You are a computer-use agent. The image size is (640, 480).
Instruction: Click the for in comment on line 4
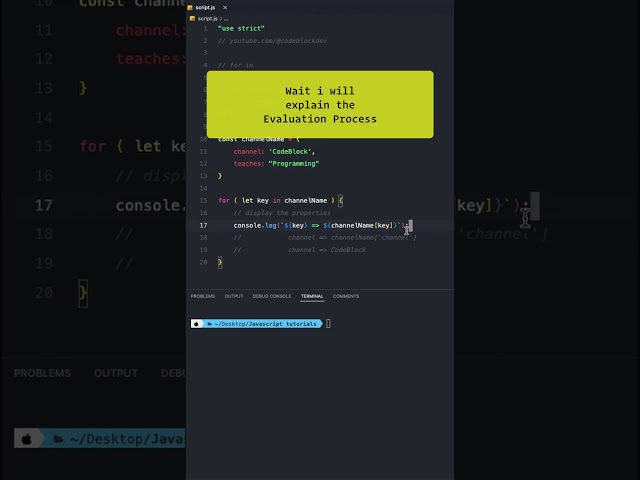click(x=236, y=65)
